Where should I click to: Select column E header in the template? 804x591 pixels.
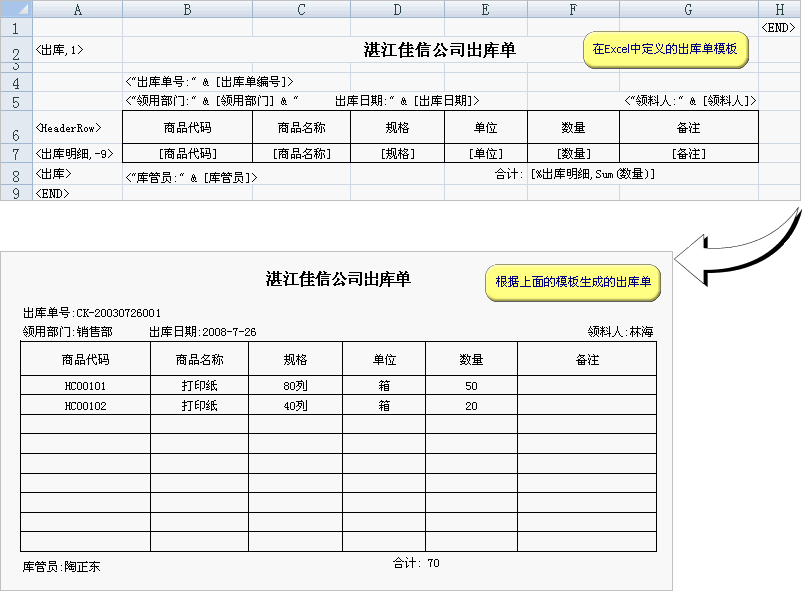(x=486, y=9)
